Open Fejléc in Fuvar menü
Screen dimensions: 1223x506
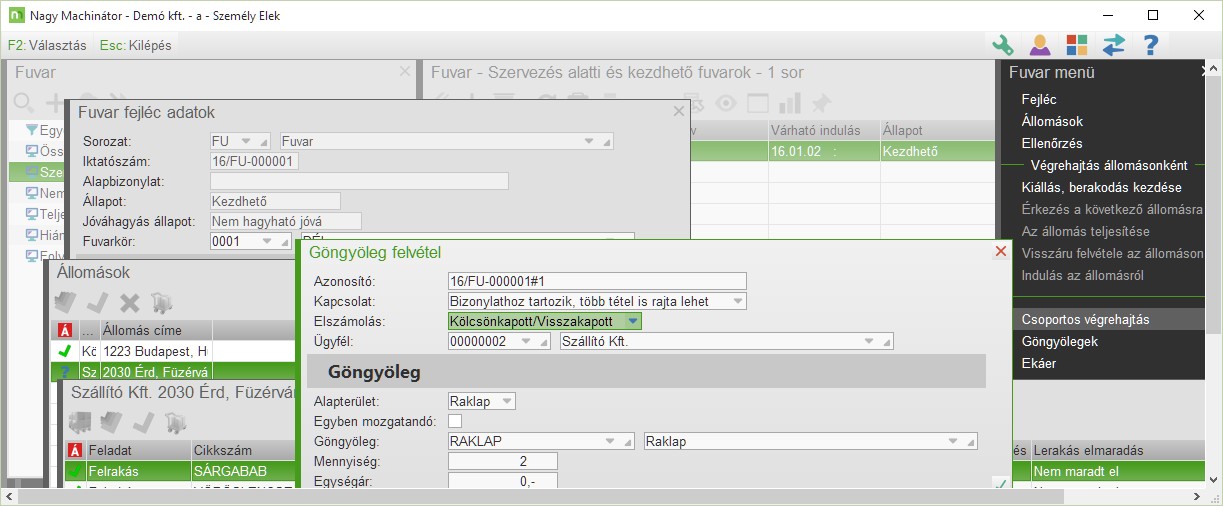pos(1039,99)
